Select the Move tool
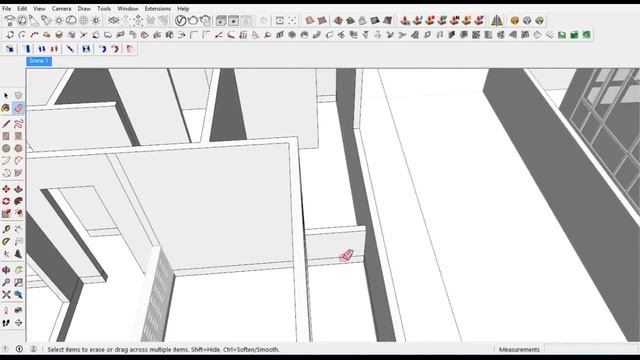 click(x=6, y=189)
